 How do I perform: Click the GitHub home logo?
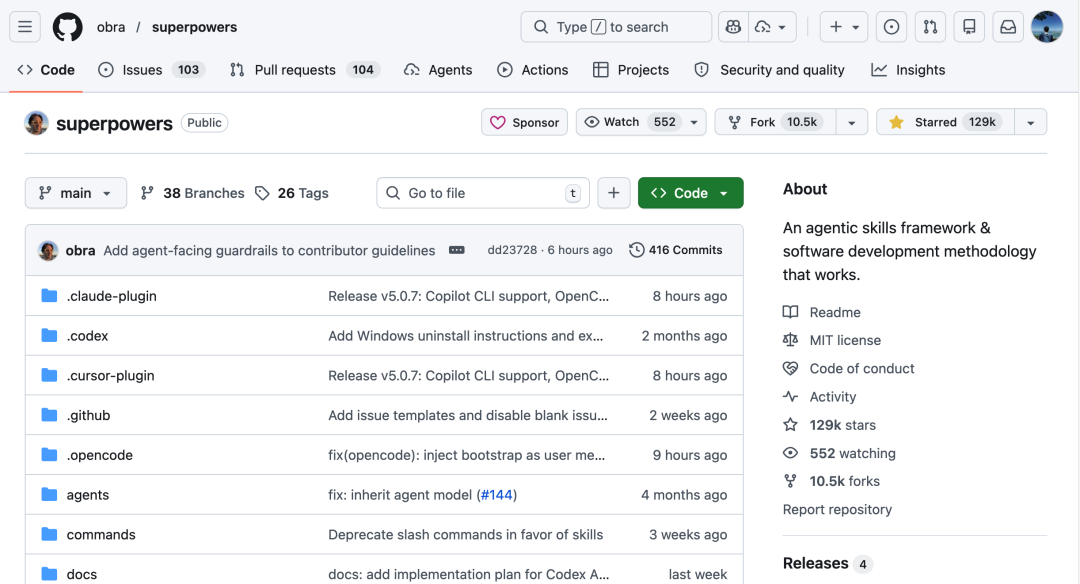tap(67, 26)
